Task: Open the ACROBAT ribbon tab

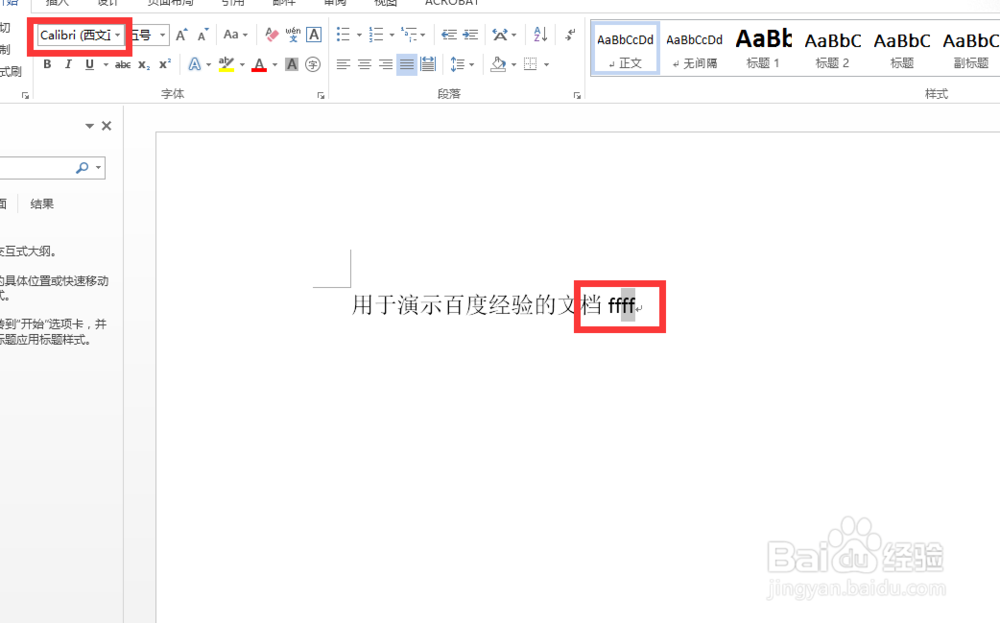Action: 452,3
